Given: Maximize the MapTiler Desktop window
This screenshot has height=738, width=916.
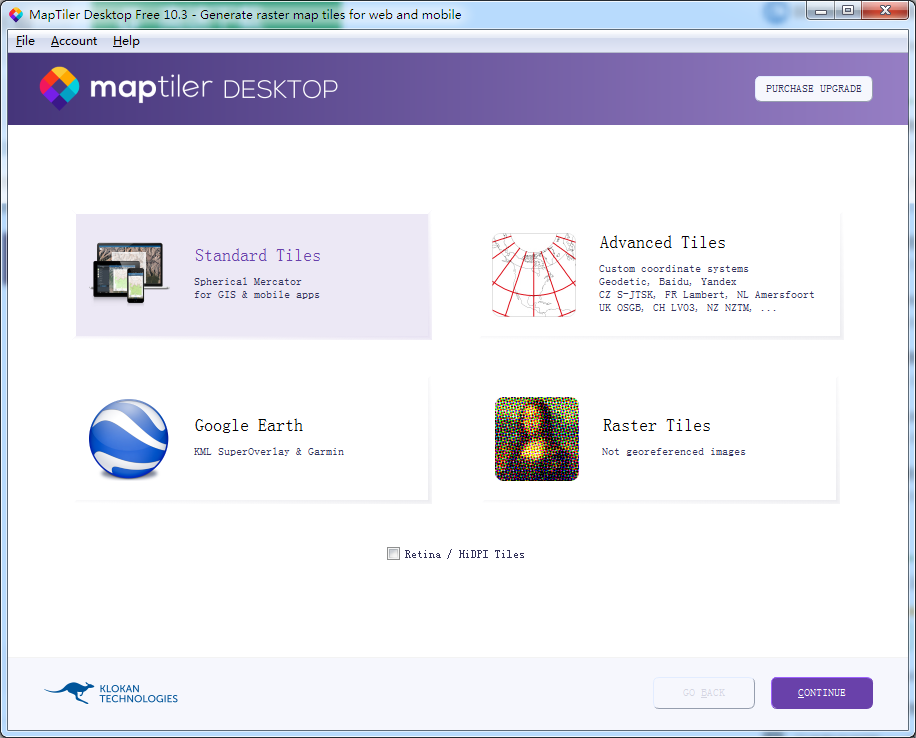Looking at the screenshot, I should (848, 11).
